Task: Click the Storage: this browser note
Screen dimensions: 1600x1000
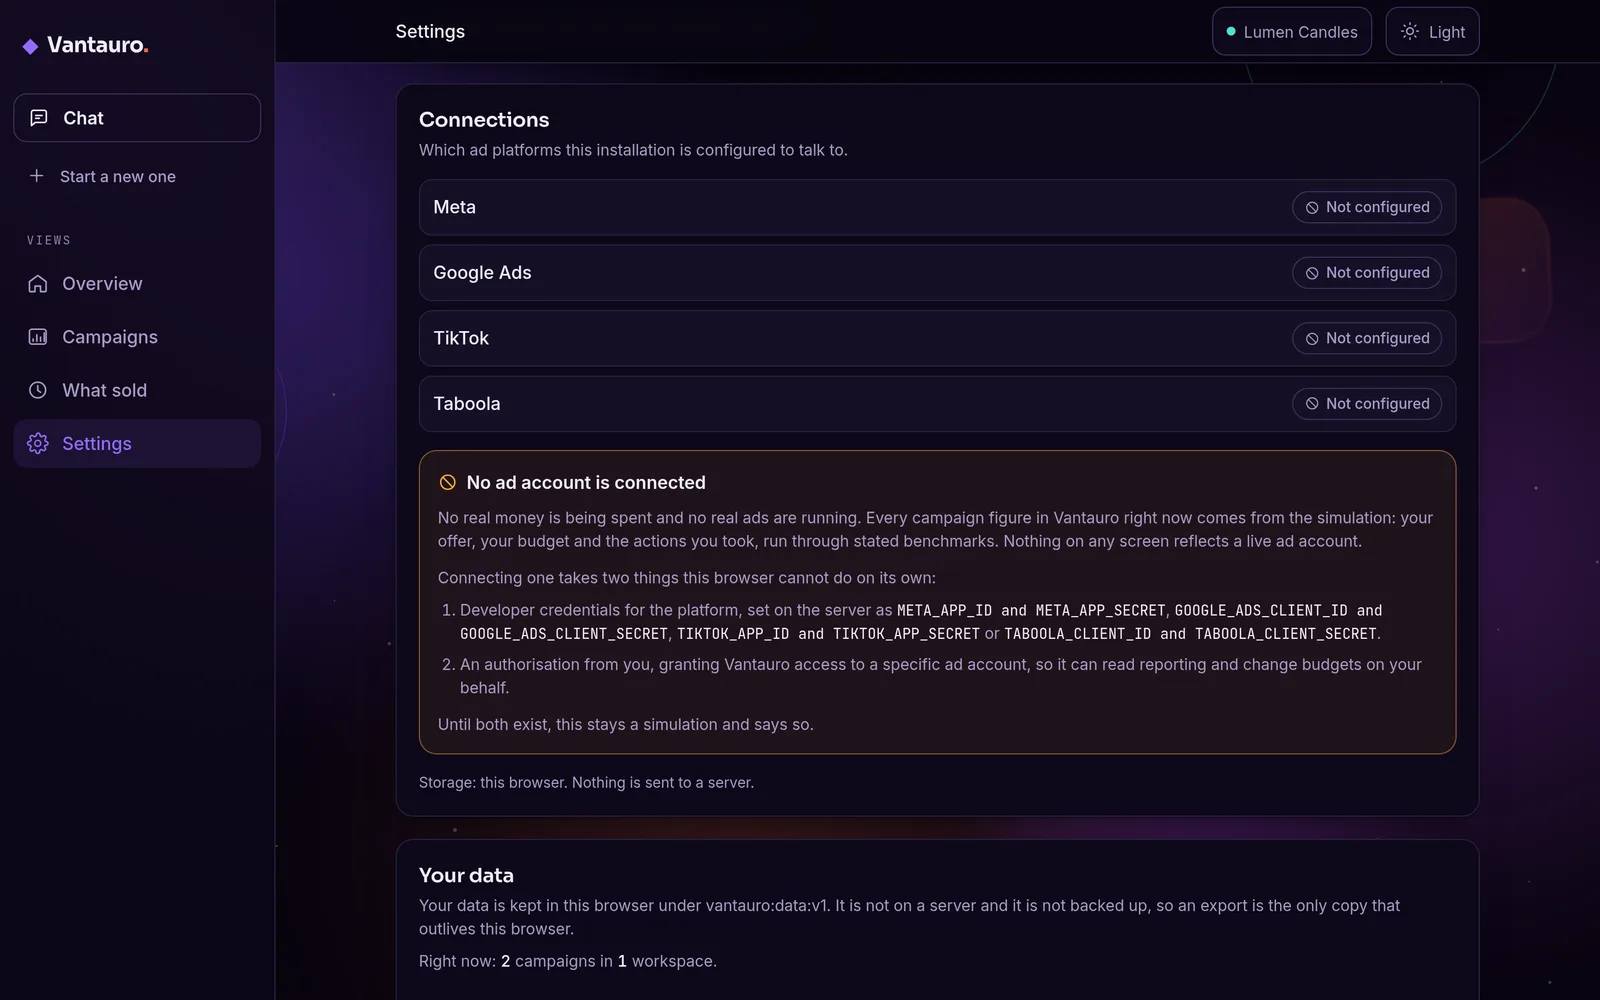Action: coord(586,783)
